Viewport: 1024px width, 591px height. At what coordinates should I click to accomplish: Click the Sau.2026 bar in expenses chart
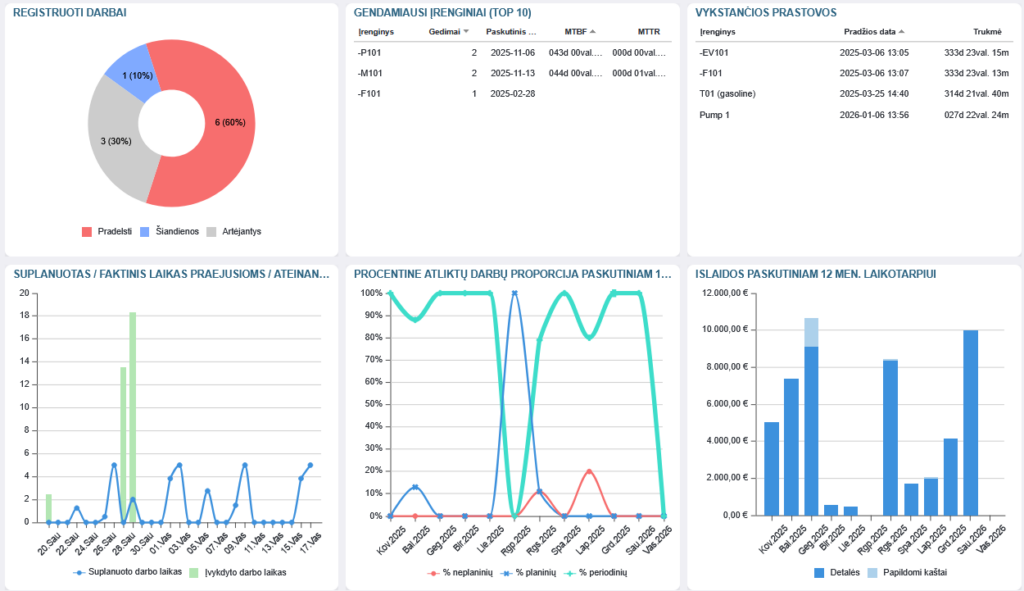tap(970, 422)
